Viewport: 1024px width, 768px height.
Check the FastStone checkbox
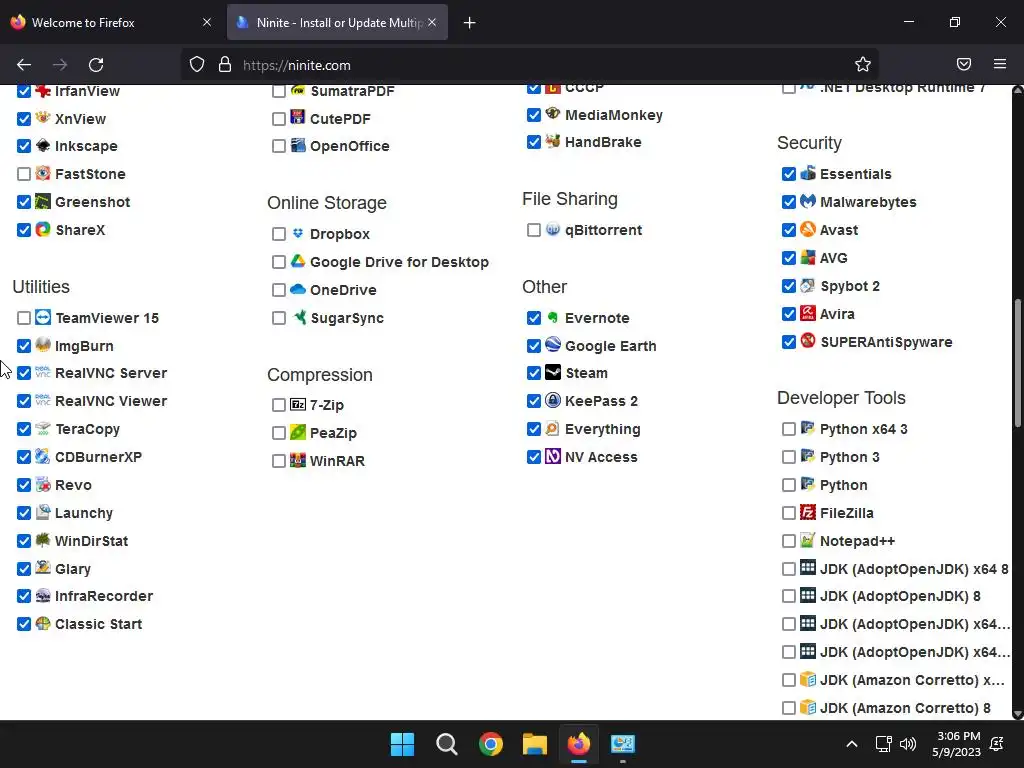pos(24,174)
